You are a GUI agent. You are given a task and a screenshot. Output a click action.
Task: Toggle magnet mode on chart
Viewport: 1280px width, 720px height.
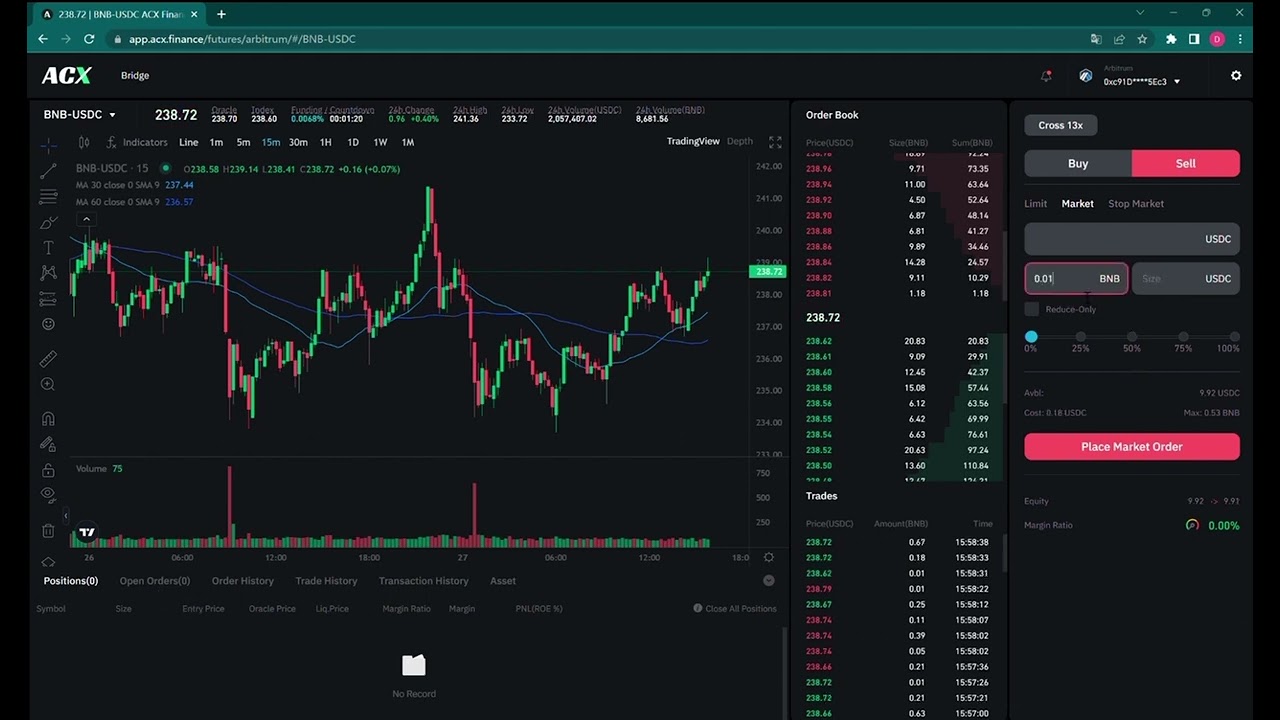48,419
